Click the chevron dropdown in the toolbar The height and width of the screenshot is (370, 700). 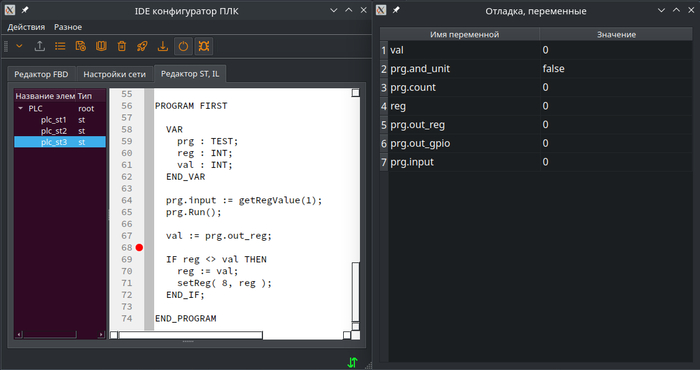[19, 46]
